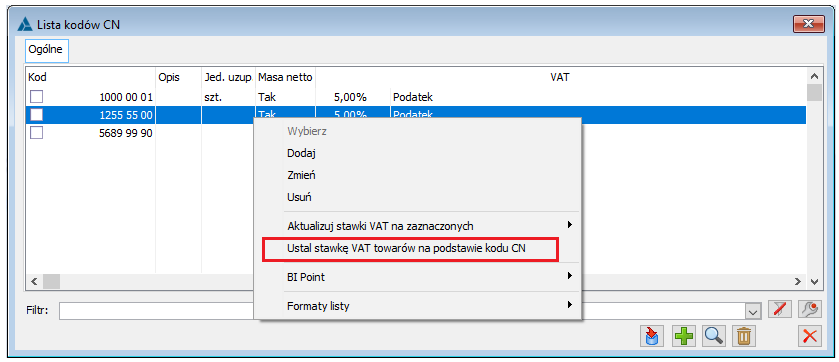Viewport: 839px width, 362px height.
Task: Click the trash can delete icon
Action: (744, 336)
